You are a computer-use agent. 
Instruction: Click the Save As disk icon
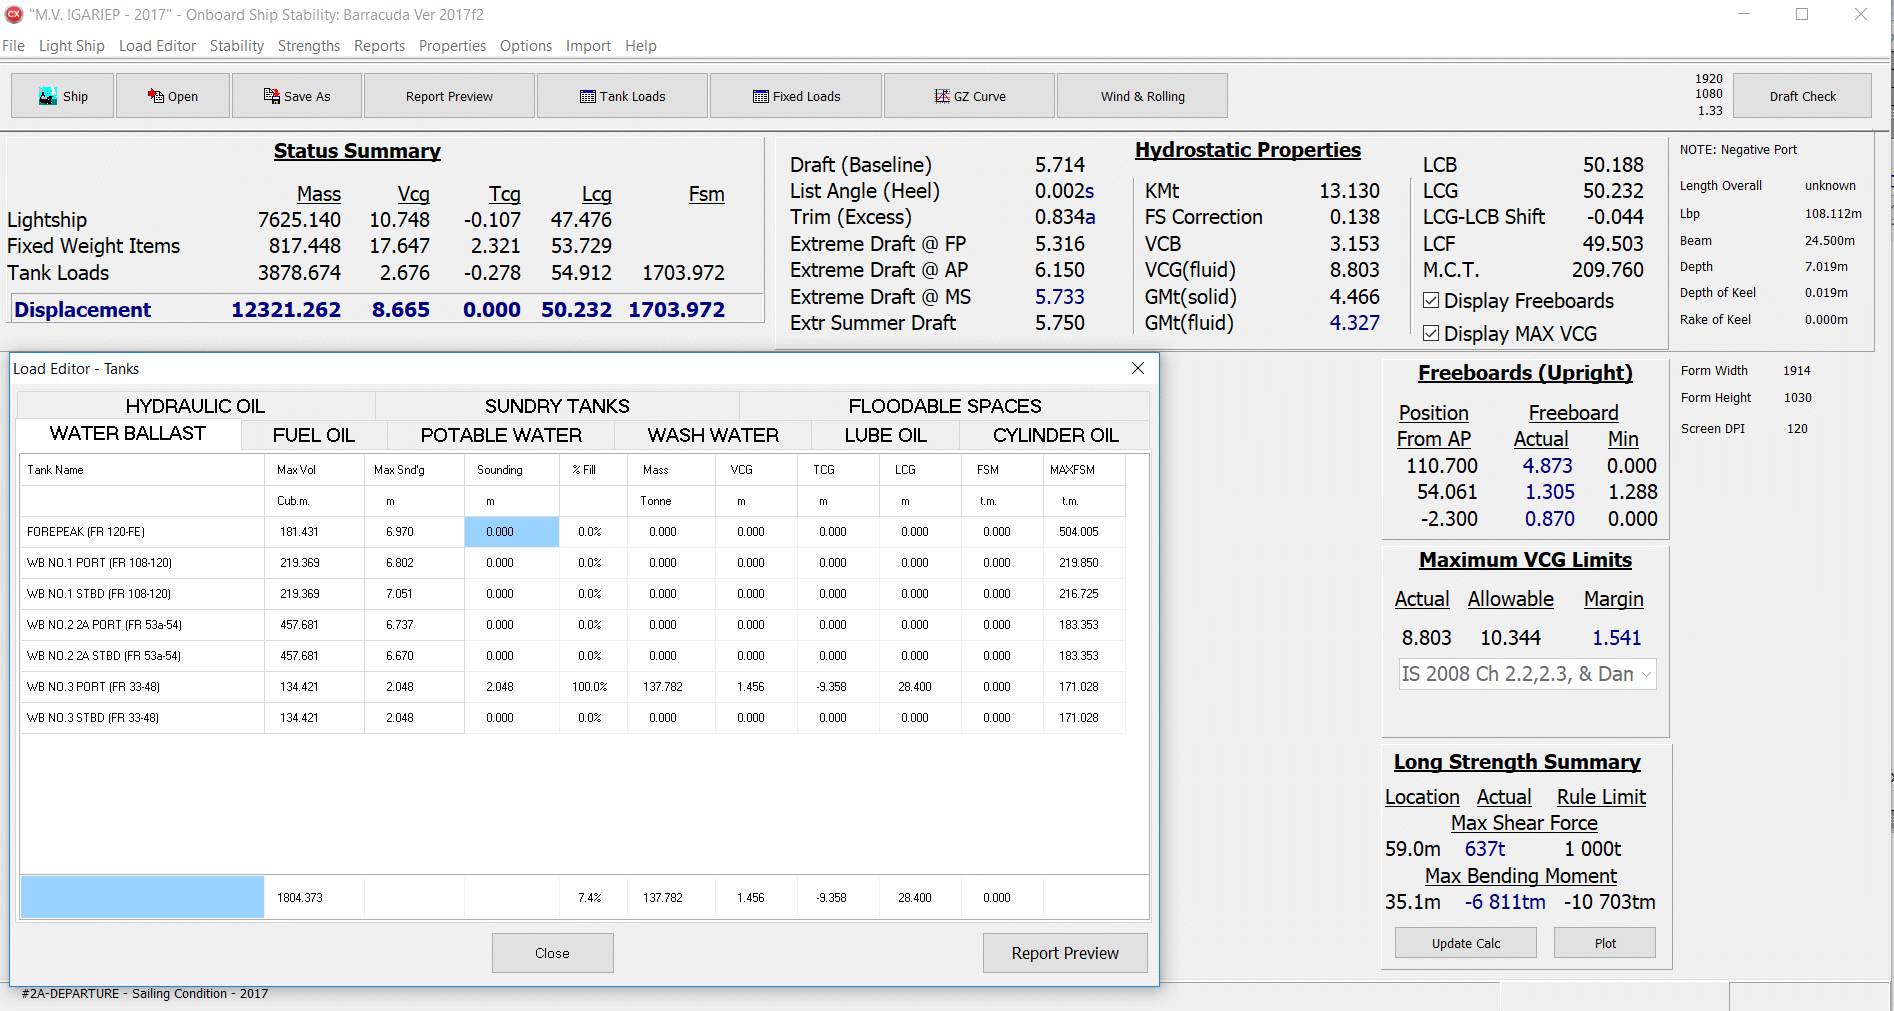pyautogui.click(x=271, y=96)
